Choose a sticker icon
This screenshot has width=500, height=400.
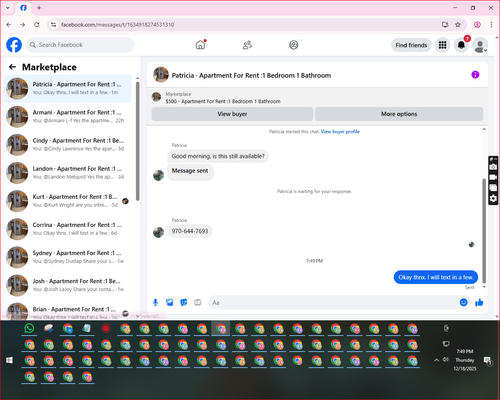[184, 302]
